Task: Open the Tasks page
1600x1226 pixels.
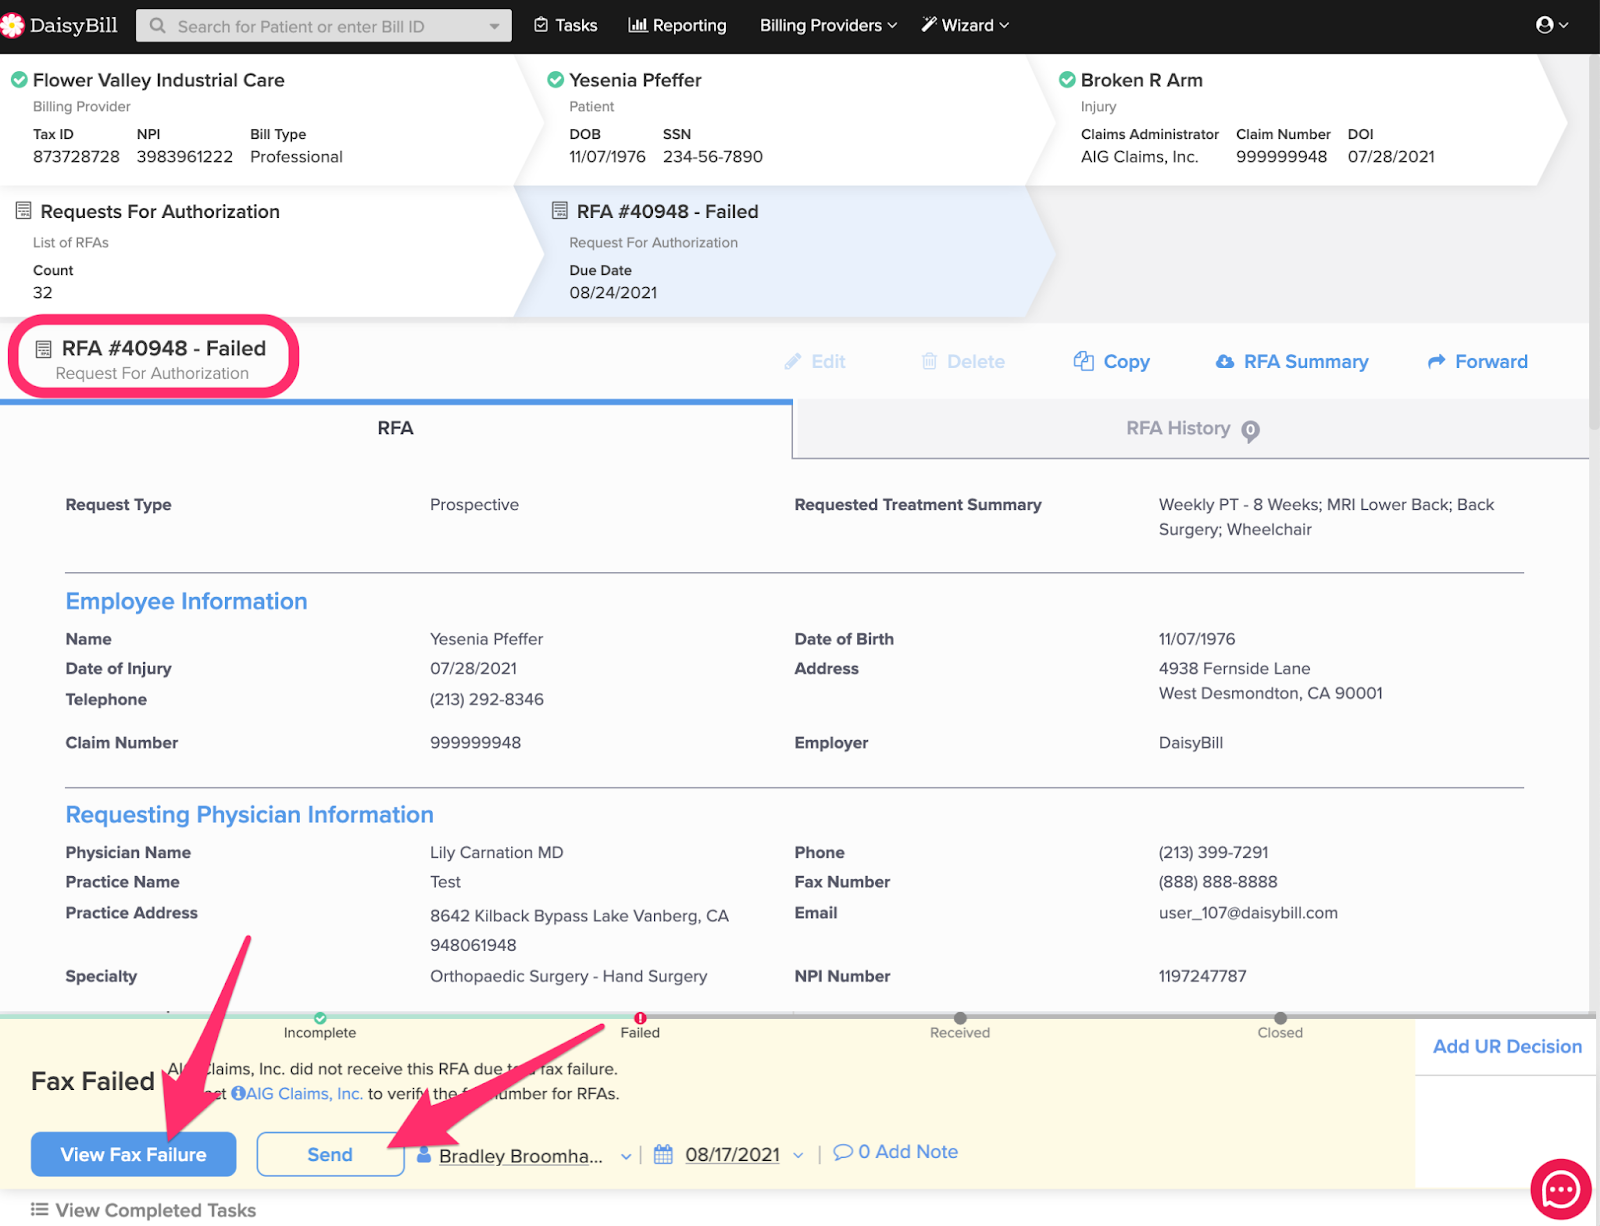Action: [566, 25]
